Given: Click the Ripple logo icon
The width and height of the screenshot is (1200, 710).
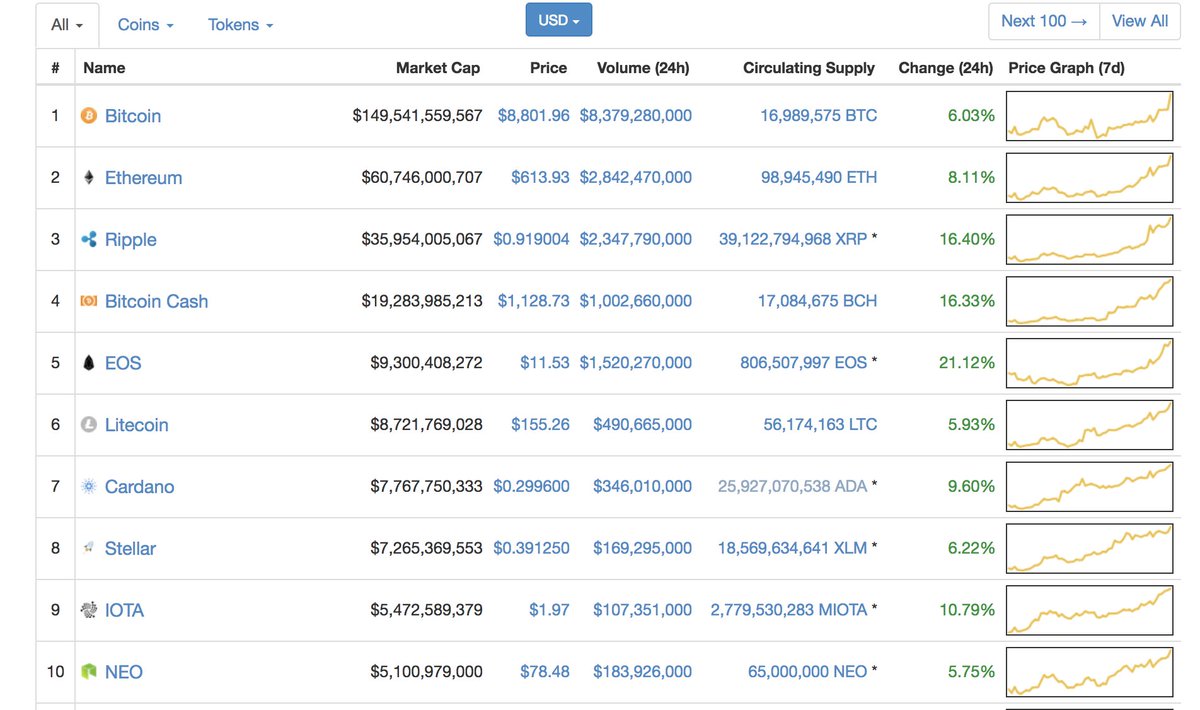Looking at the screenshot, I should point(88,240).
